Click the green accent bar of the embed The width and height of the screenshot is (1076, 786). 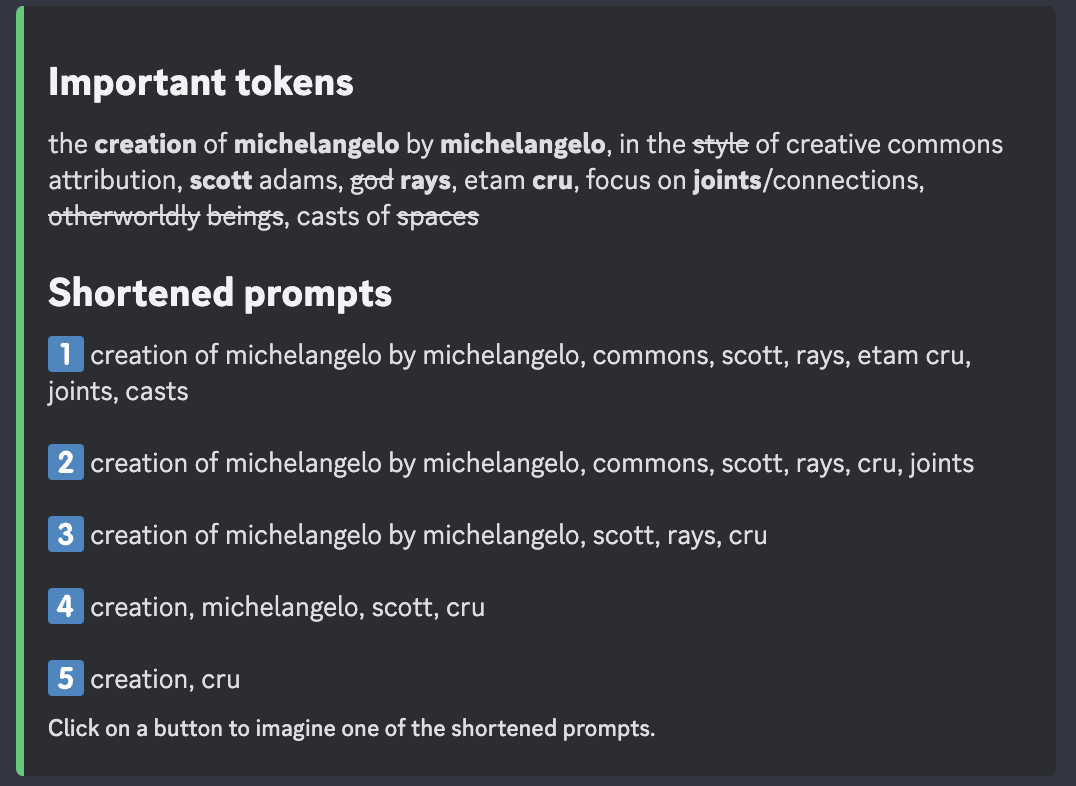[x=19, y=390]
